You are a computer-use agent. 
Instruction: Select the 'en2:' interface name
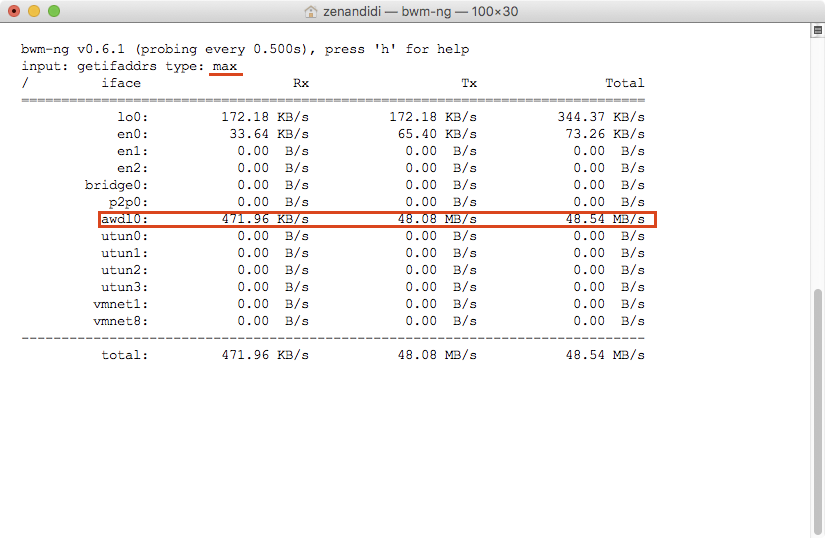[133, 168]
